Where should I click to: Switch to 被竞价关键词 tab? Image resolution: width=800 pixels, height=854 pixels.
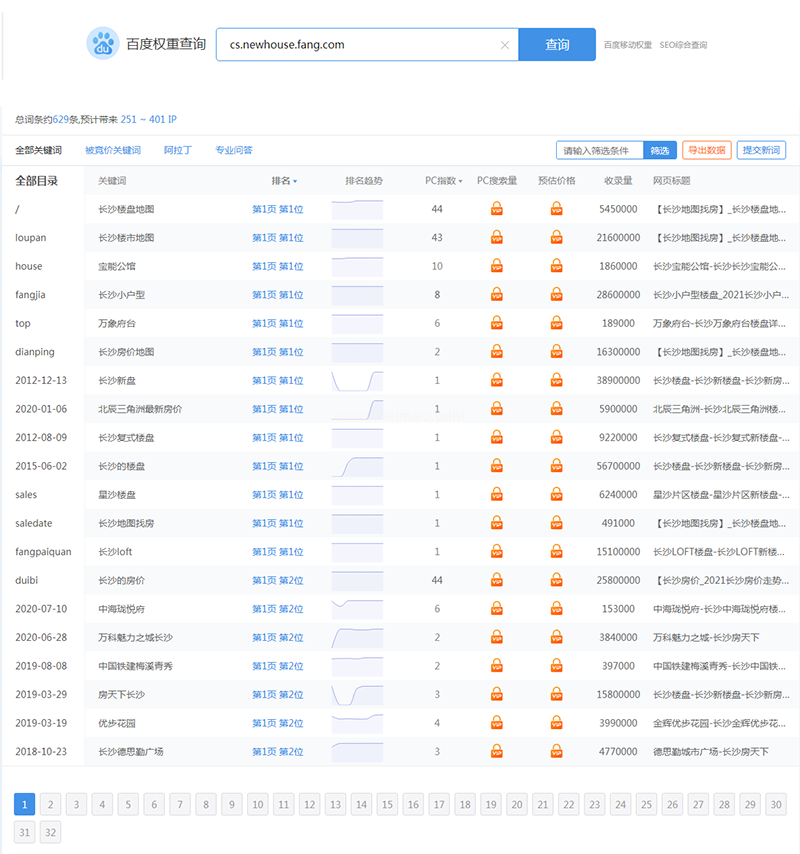113,151
